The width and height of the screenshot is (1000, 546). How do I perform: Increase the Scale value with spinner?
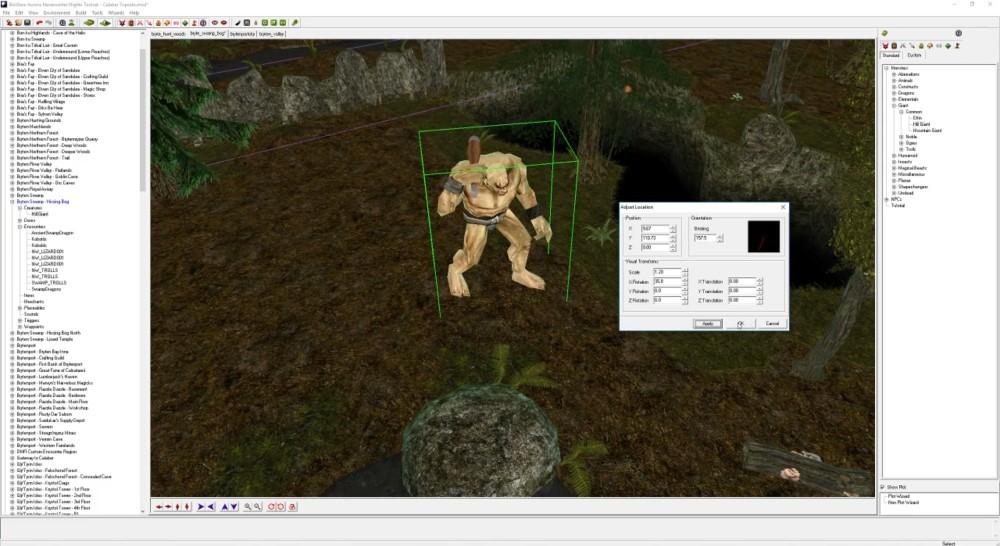coord(685,270)
